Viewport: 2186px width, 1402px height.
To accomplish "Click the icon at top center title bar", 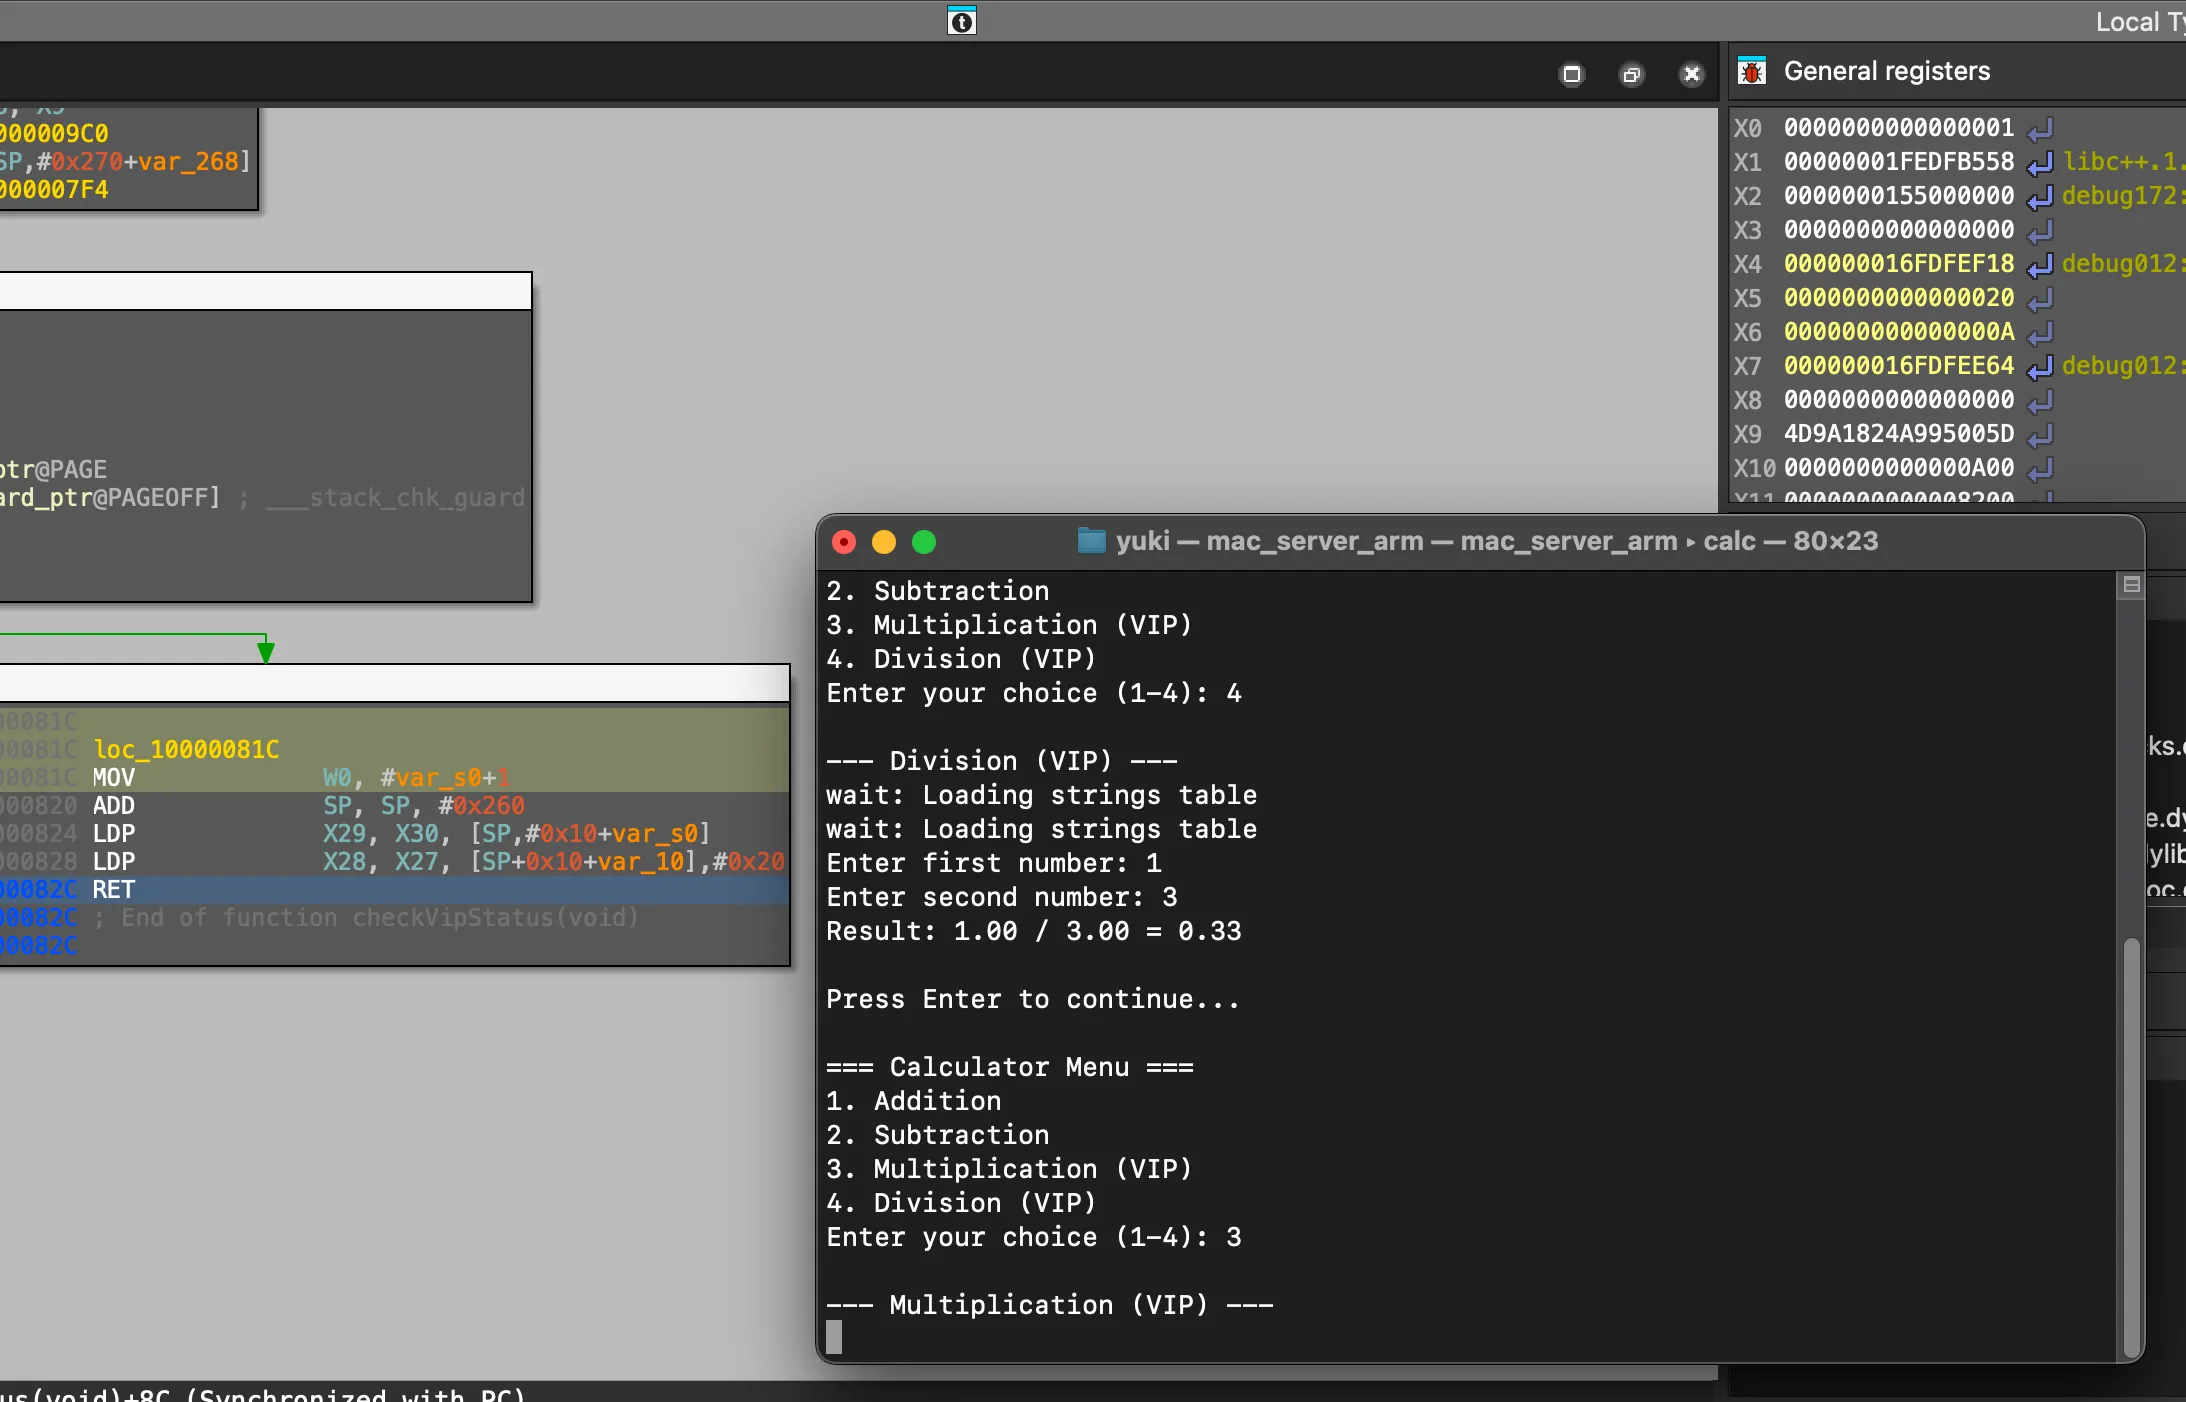I will (961, 21).
